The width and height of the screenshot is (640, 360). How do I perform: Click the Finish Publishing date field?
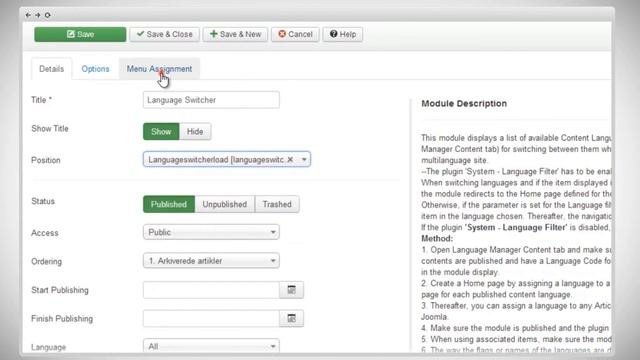click(211, 318)
